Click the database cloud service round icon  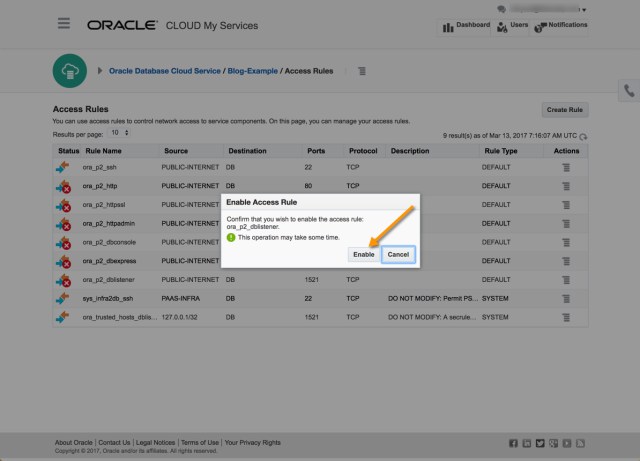coord(70,71)
